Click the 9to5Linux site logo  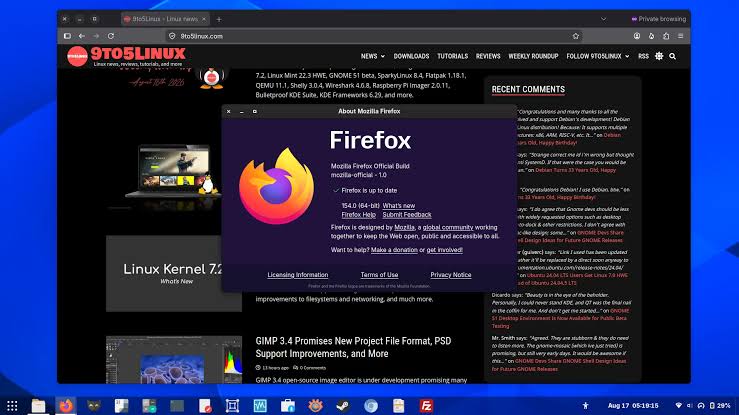click(126, 56)
